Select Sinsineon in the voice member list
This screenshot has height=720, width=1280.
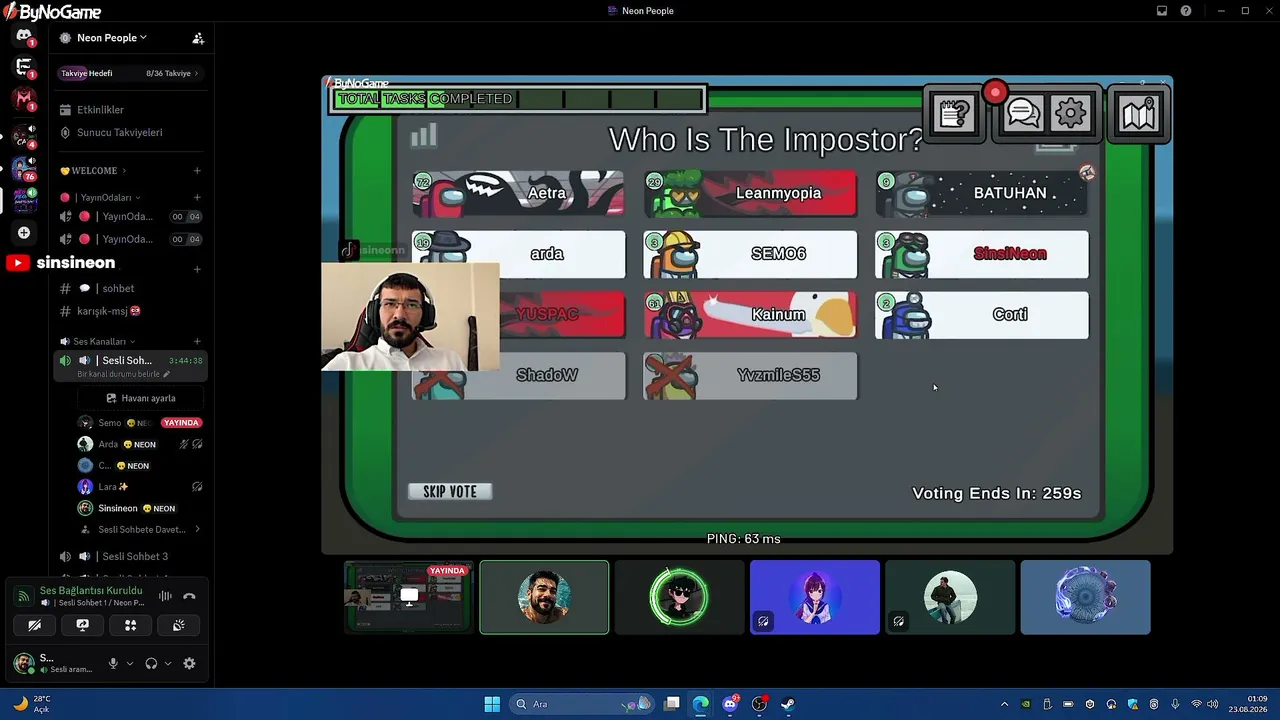click(x=140, y=508)
